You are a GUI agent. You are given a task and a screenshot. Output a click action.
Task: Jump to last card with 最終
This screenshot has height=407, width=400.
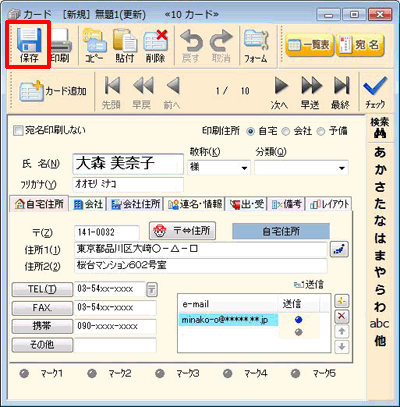pos(341,86)
